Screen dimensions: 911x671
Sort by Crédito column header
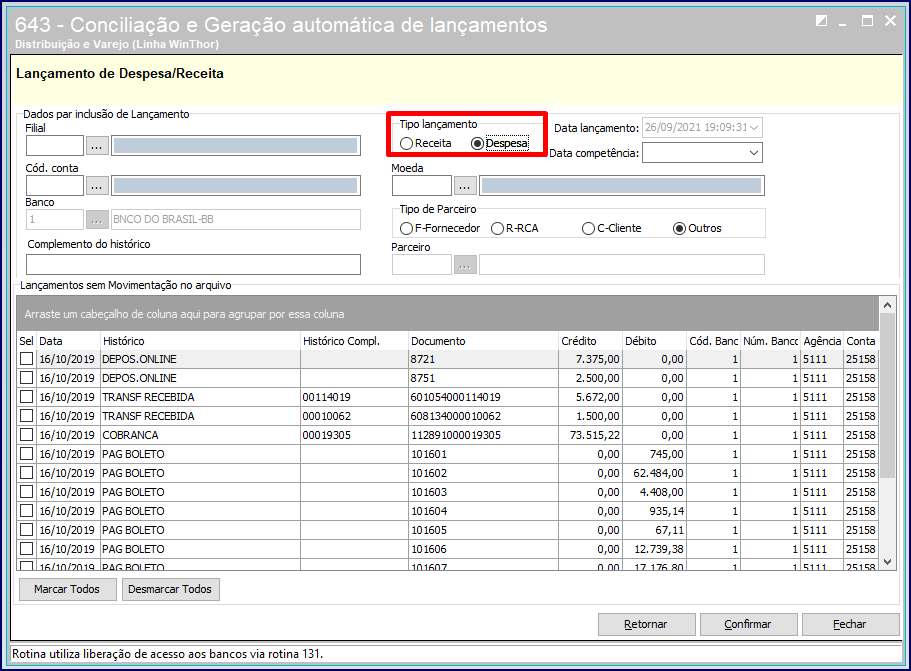[x=590, y=341]
